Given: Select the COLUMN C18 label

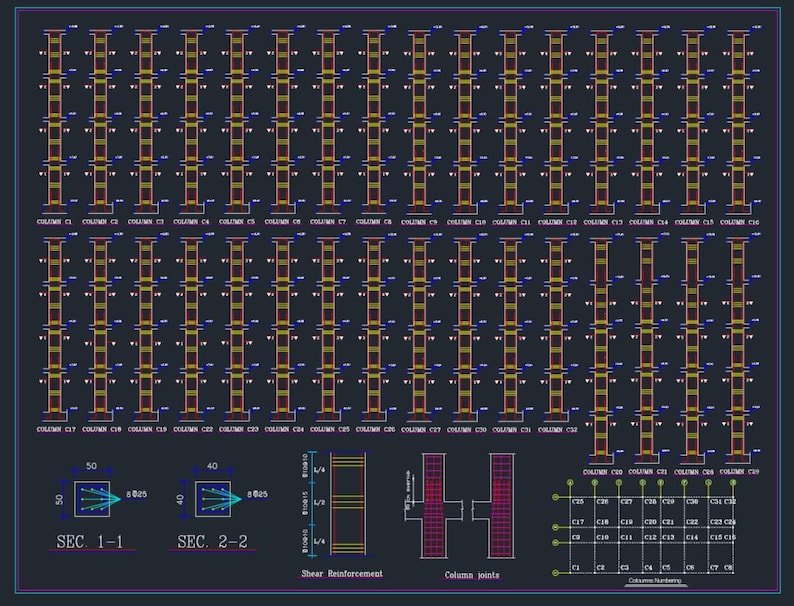Looking at the screenshot, I should coord(102,429).
